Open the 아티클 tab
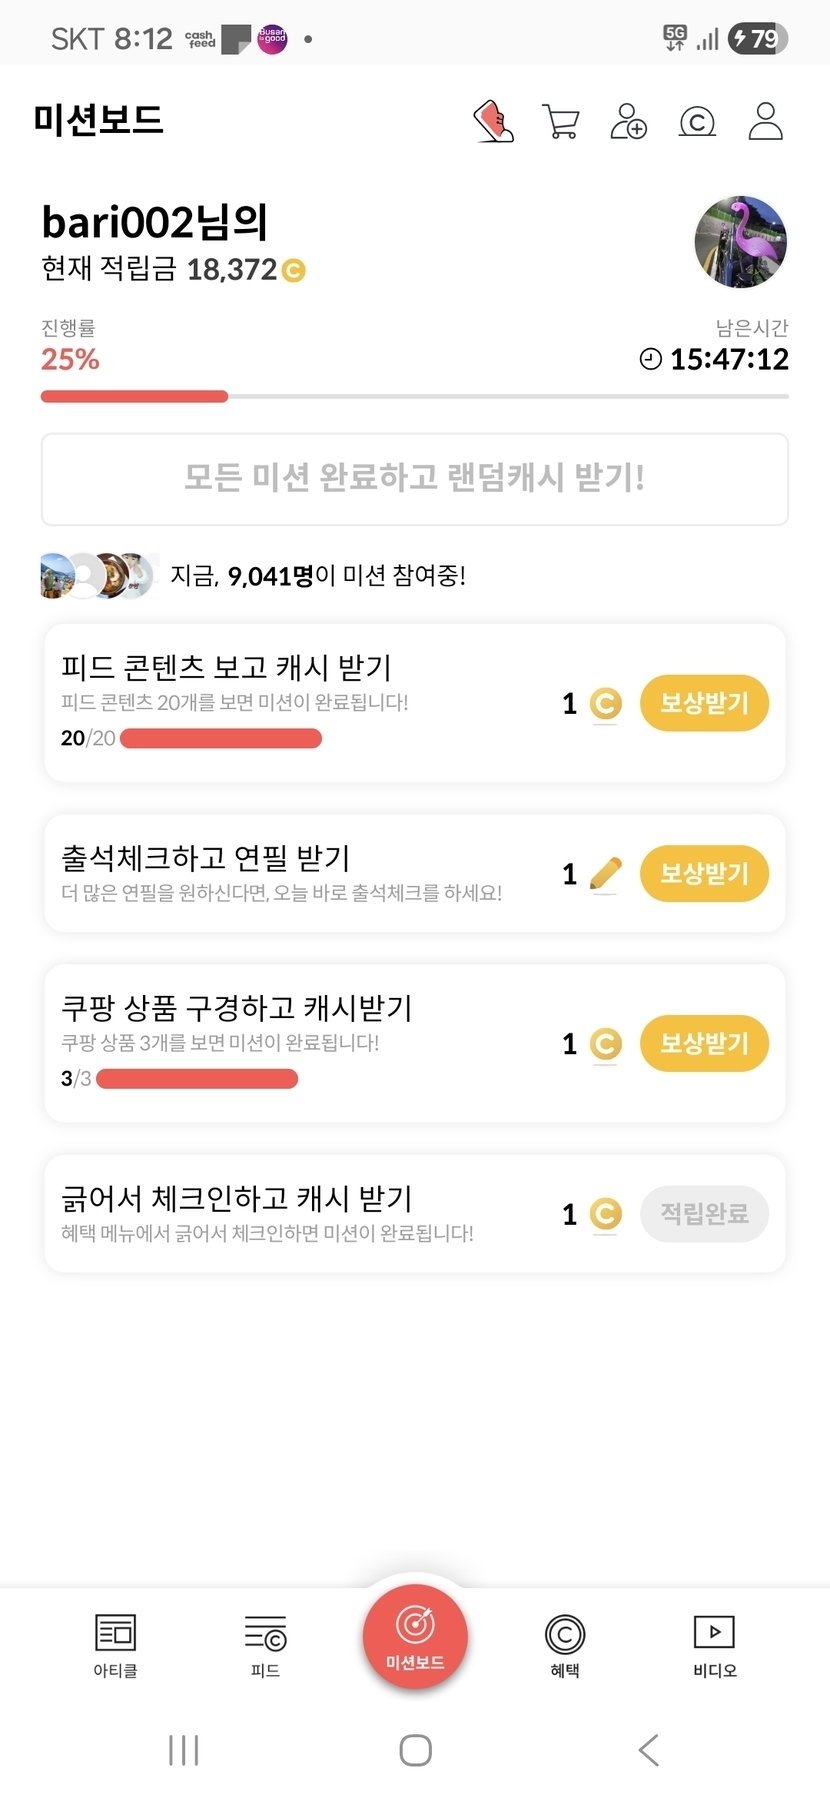This screenshot has height=1798, width=830. pos(115,1645)
